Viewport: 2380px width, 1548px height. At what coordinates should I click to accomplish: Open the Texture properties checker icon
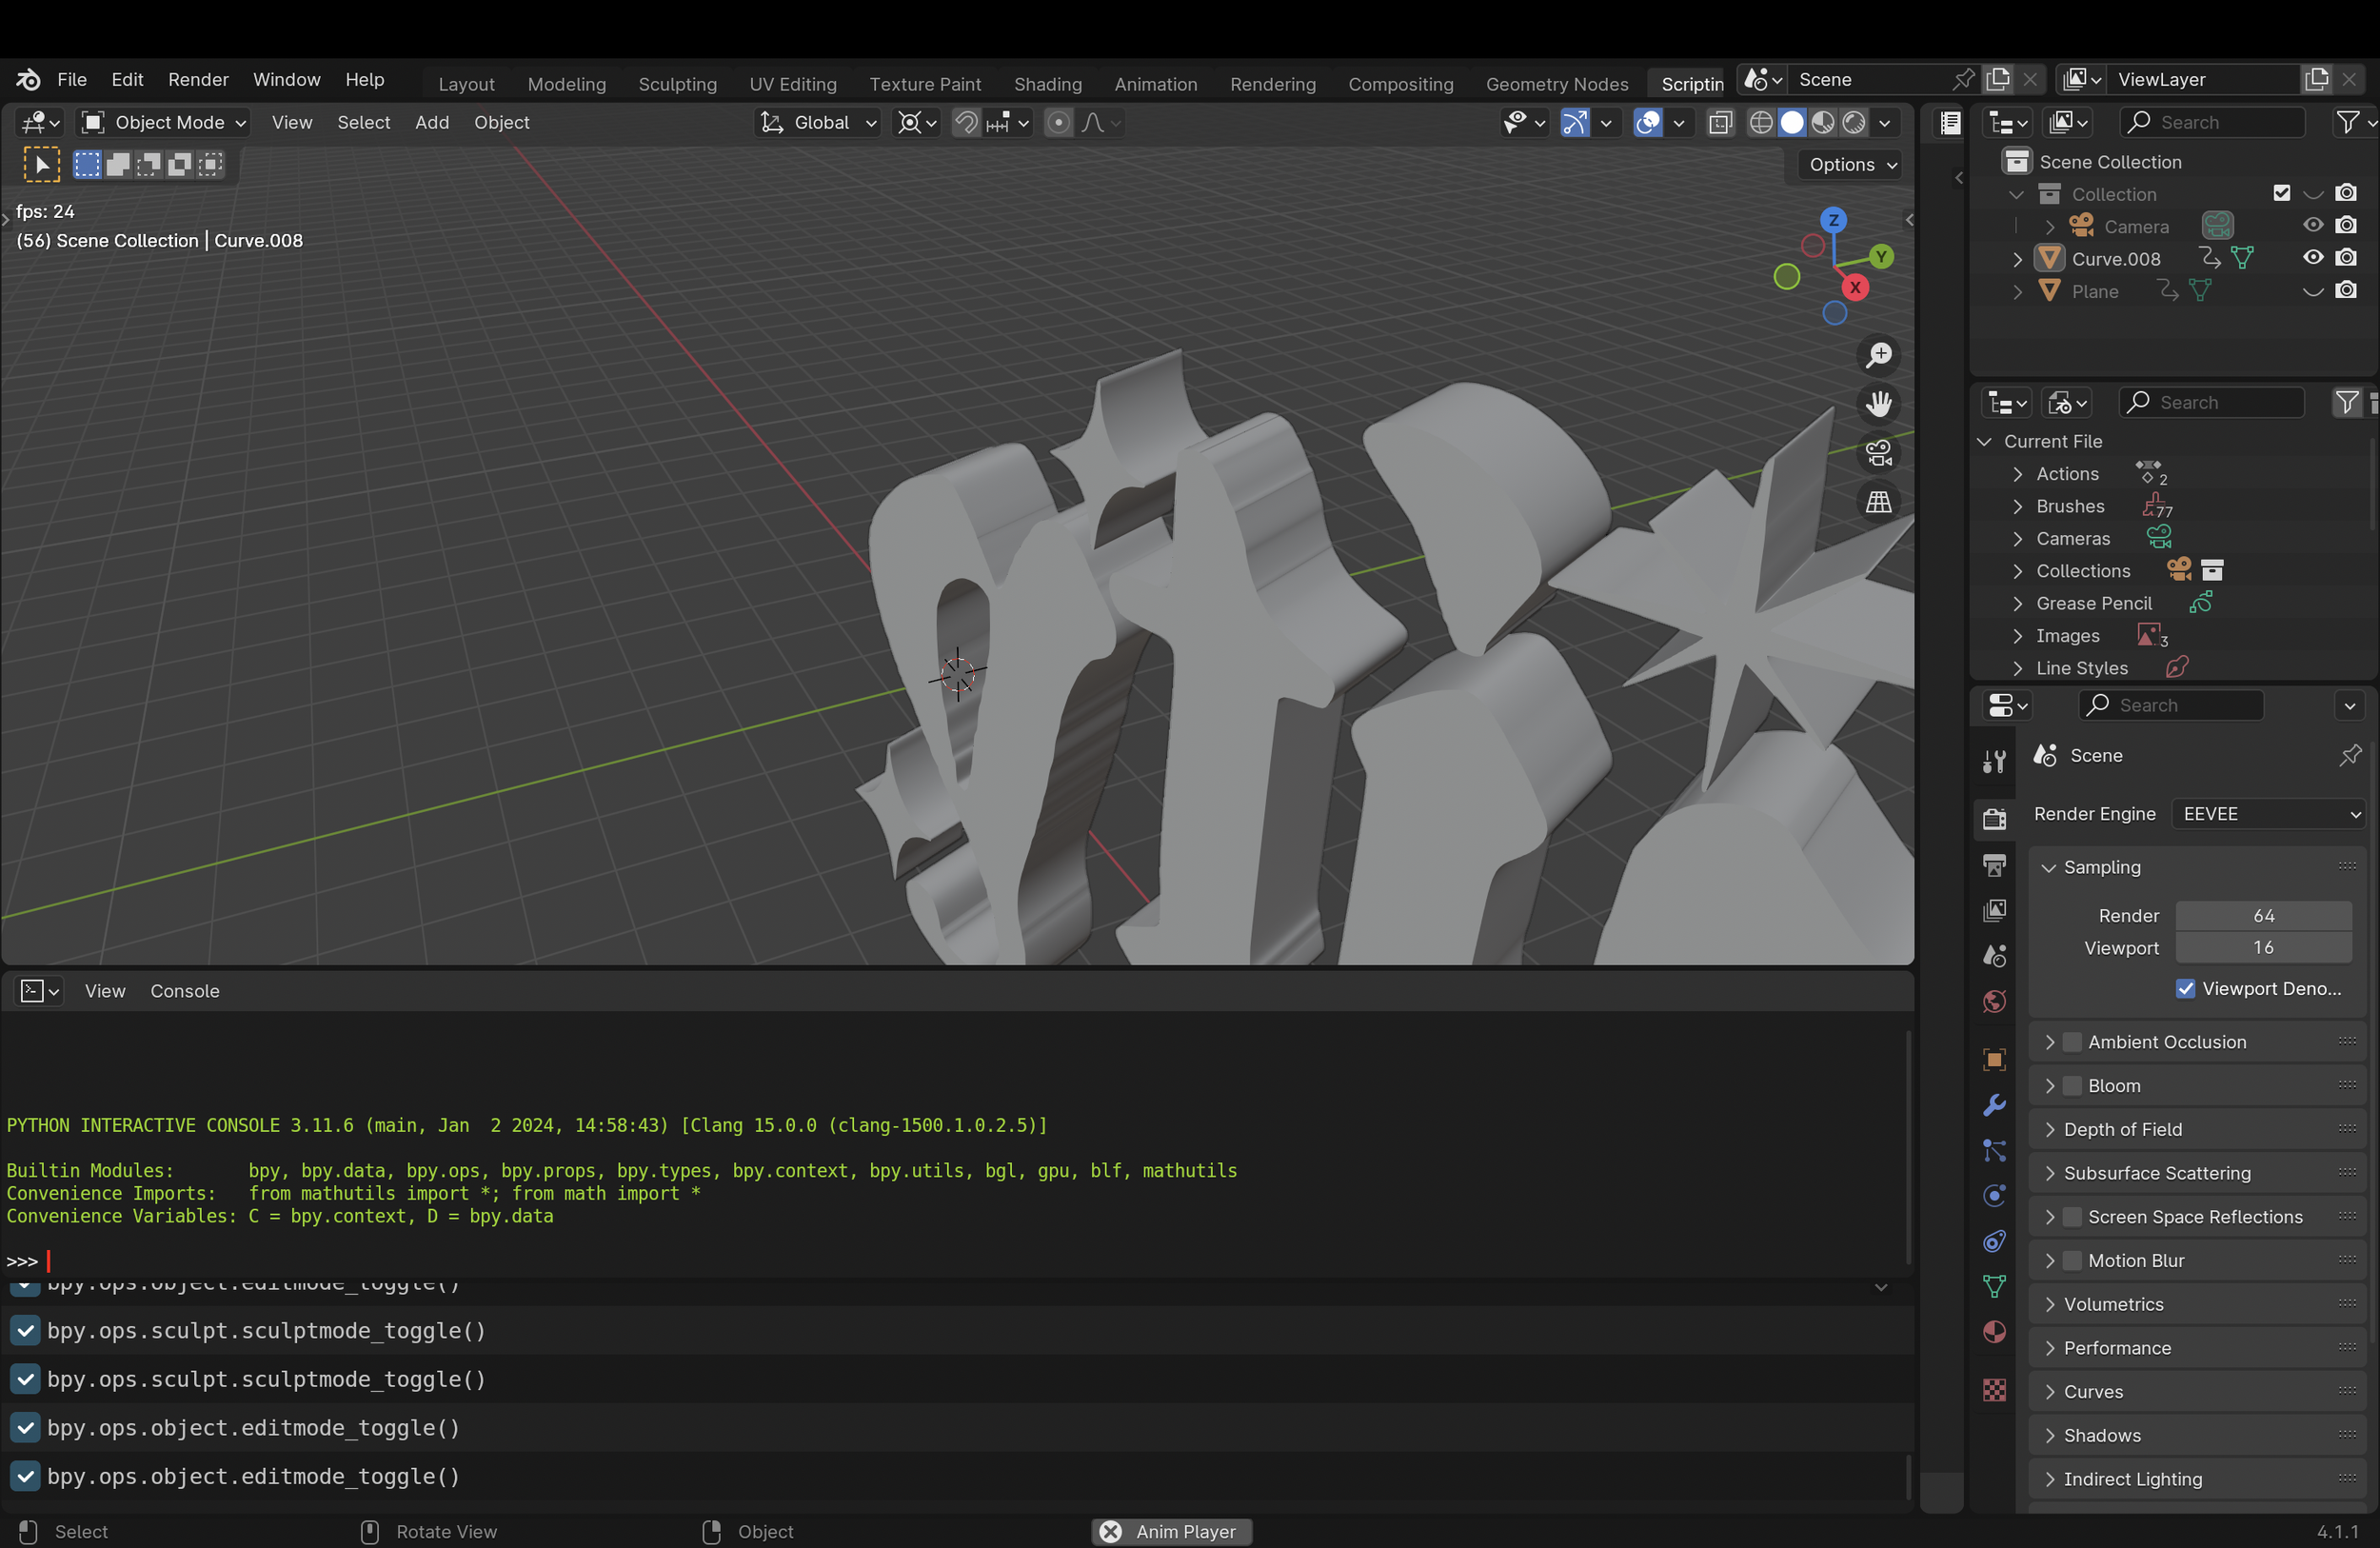tap(1994, 1390)
